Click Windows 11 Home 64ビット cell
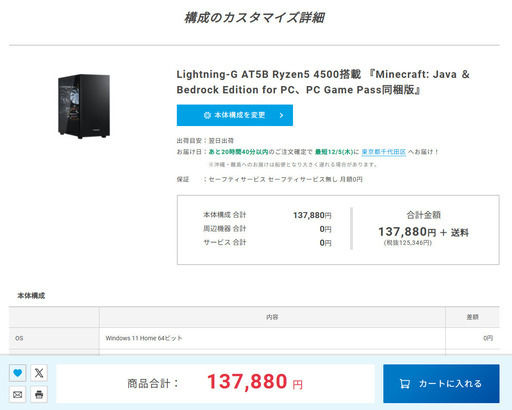 click(272, 338)
